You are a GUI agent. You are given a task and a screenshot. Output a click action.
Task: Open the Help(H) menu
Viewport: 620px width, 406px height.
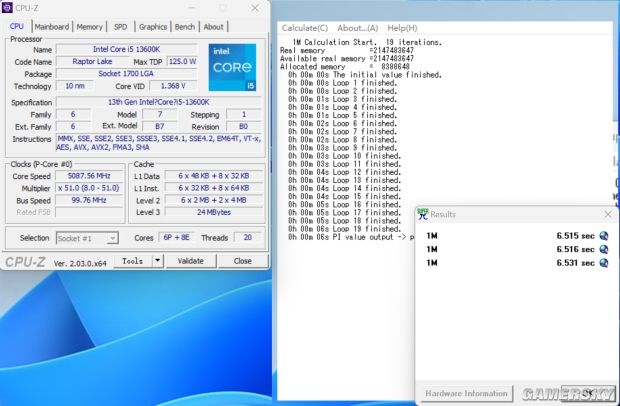tap(402, 28)
